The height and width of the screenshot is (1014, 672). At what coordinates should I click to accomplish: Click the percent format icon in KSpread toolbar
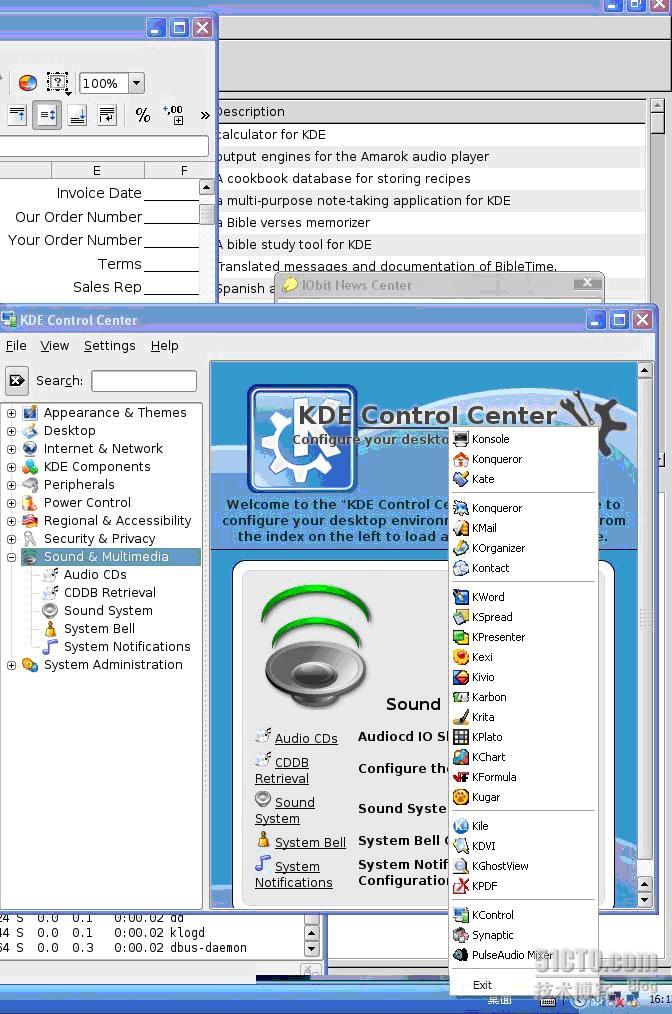143,115
